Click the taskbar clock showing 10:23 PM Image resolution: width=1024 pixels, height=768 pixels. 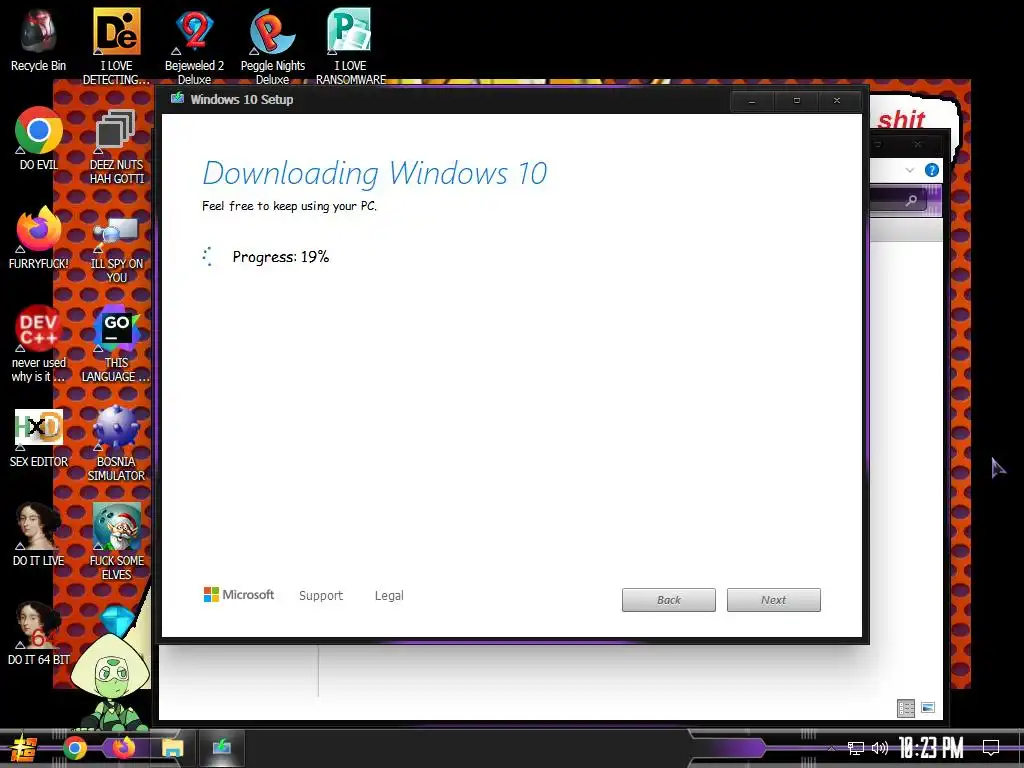(931, 748)
